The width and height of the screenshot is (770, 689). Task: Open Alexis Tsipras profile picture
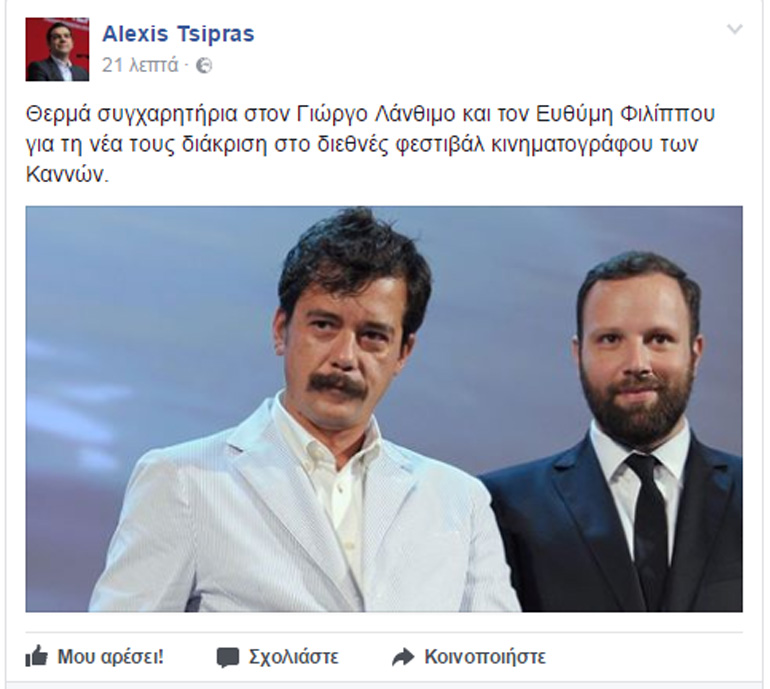[x=57, y=49]
